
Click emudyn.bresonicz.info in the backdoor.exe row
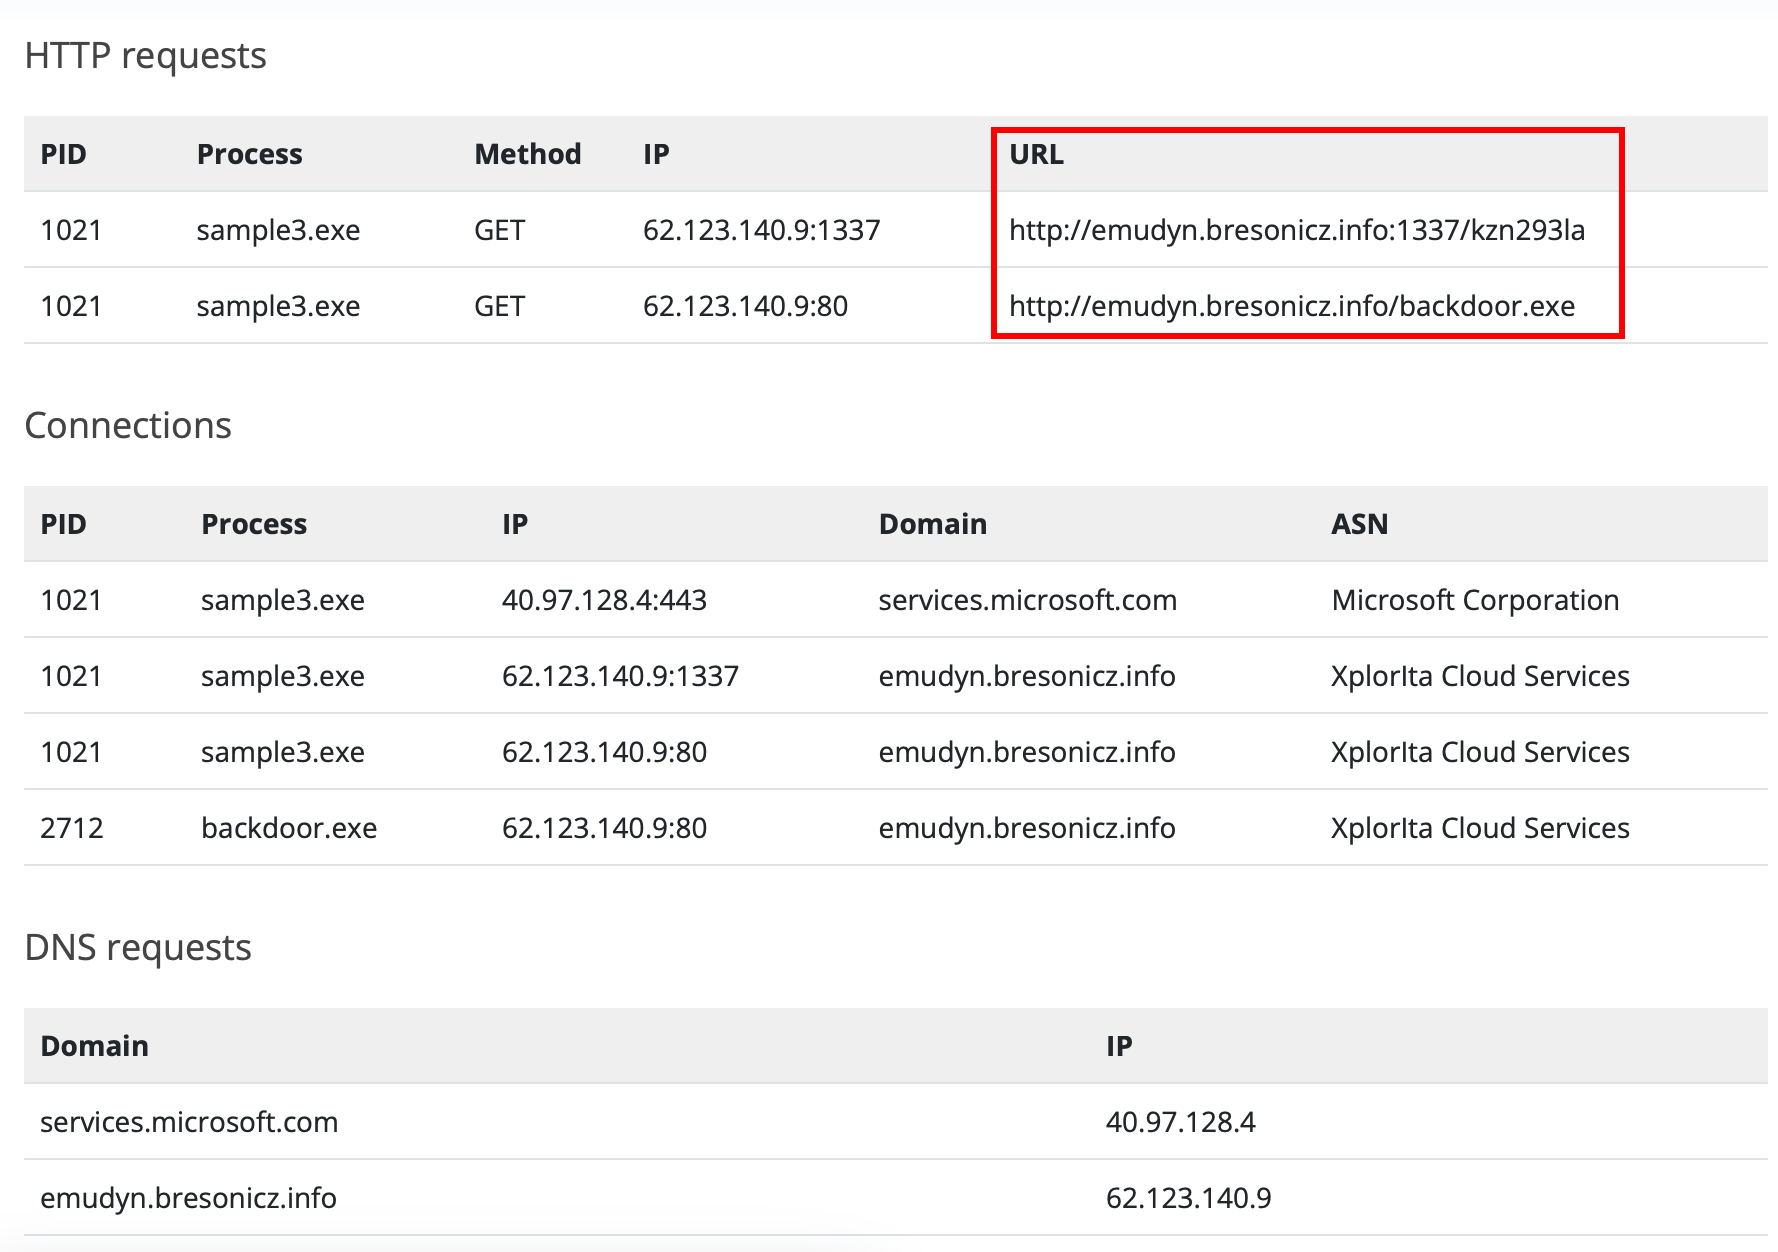(x=1026, y=828)
